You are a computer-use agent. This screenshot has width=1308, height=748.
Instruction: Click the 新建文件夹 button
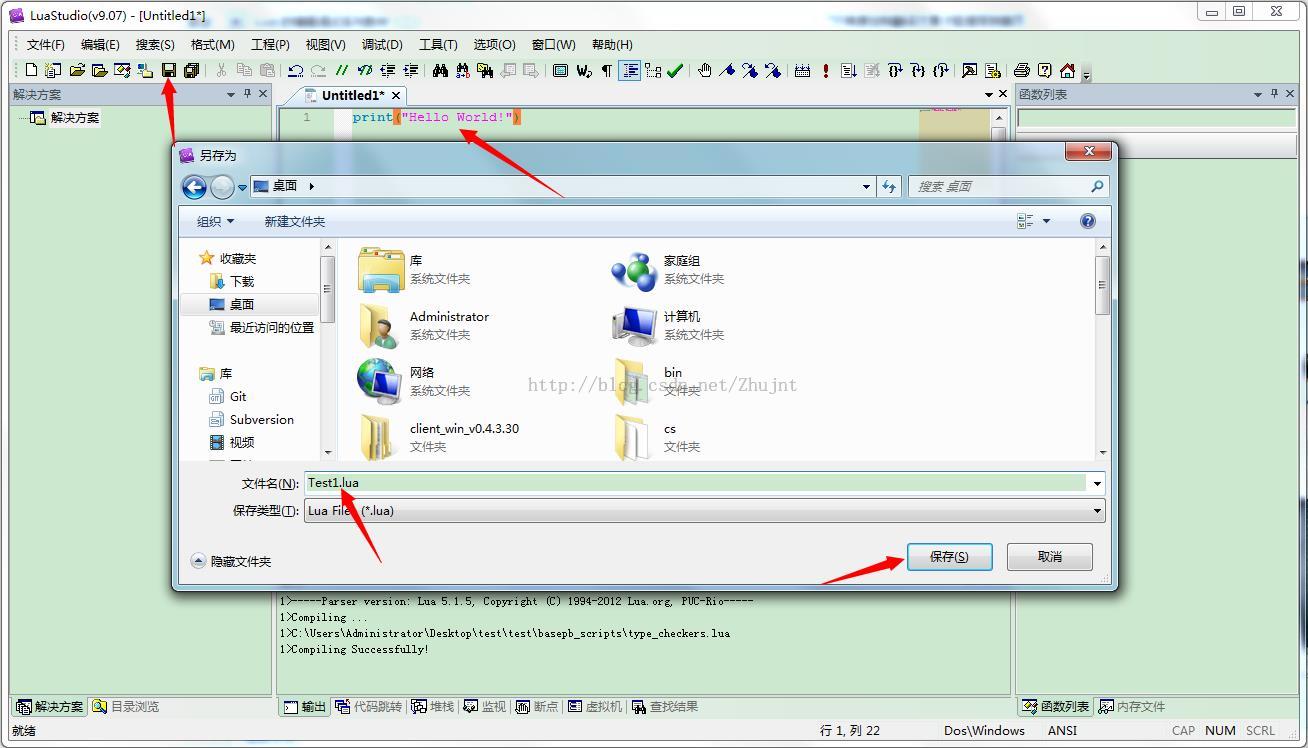click(x=294, y=221)
